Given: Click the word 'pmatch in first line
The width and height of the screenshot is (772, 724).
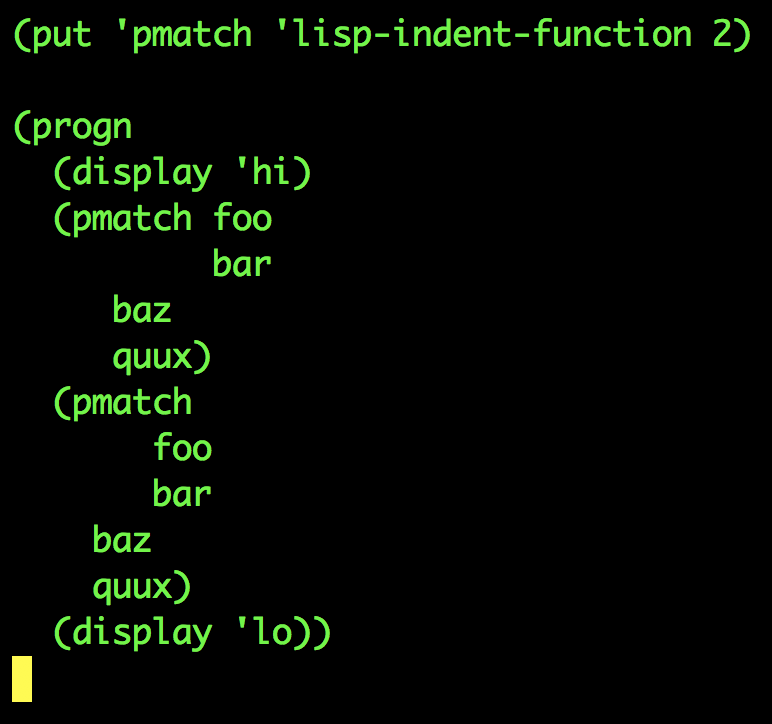Looking at the screenshot, I should pos(183,35).
